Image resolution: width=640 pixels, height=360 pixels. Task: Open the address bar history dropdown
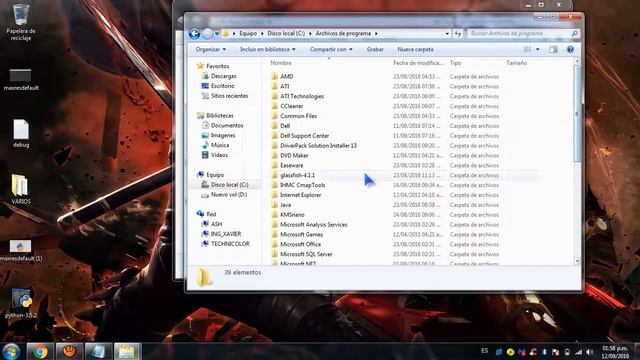(447, 33)
